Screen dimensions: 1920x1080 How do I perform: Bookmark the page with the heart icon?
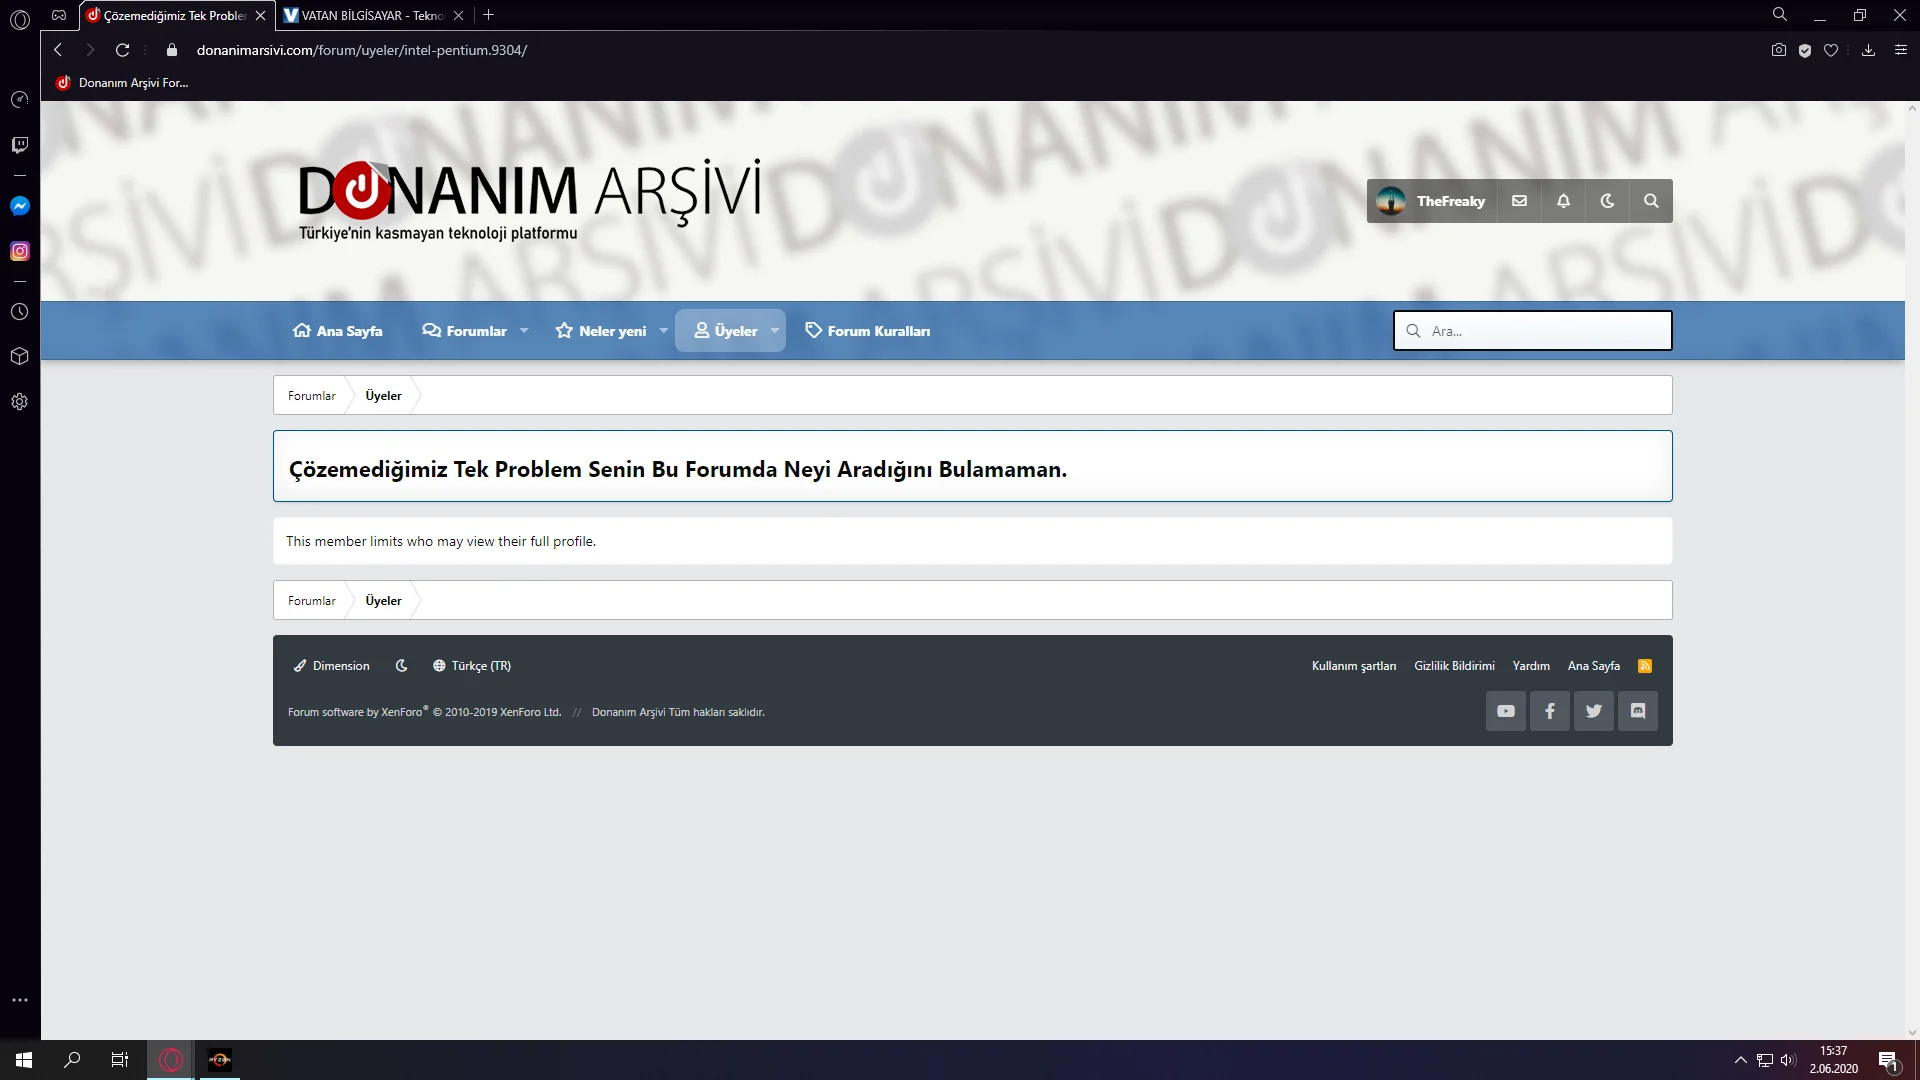(x=1831, y=50)
